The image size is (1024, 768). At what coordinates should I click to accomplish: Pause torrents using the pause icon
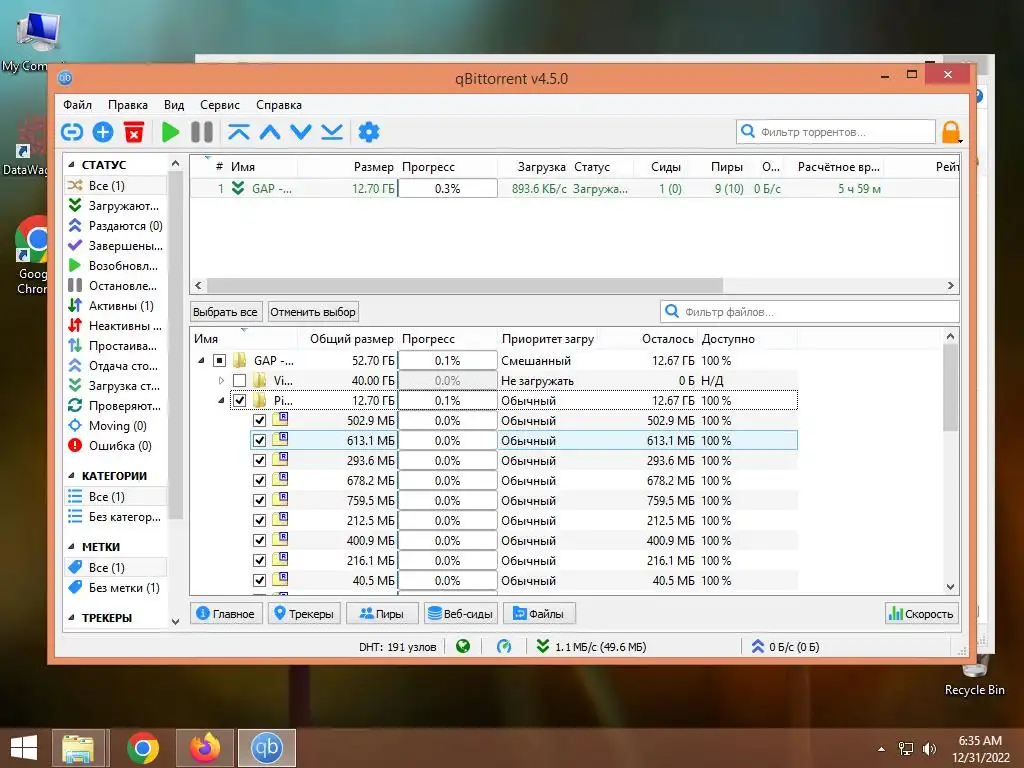(x=202, y=133)
